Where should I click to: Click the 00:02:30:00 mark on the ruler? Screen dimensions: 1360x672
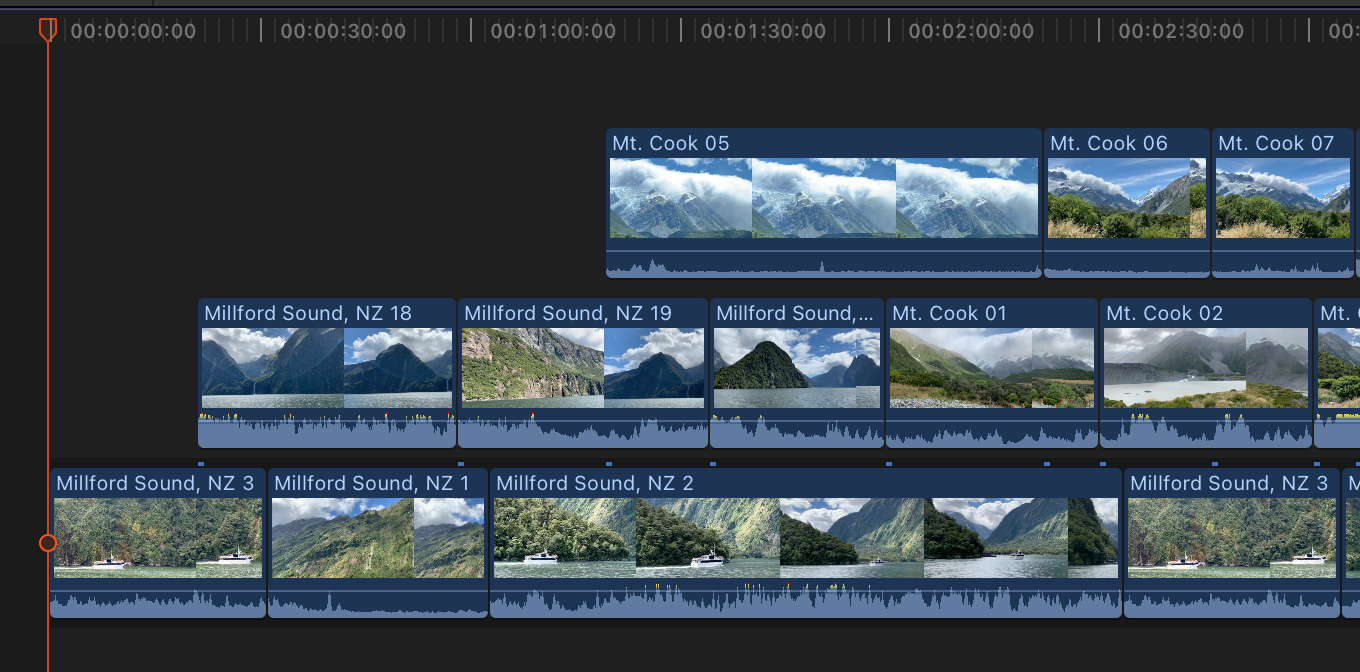[x=1180, y=31]
